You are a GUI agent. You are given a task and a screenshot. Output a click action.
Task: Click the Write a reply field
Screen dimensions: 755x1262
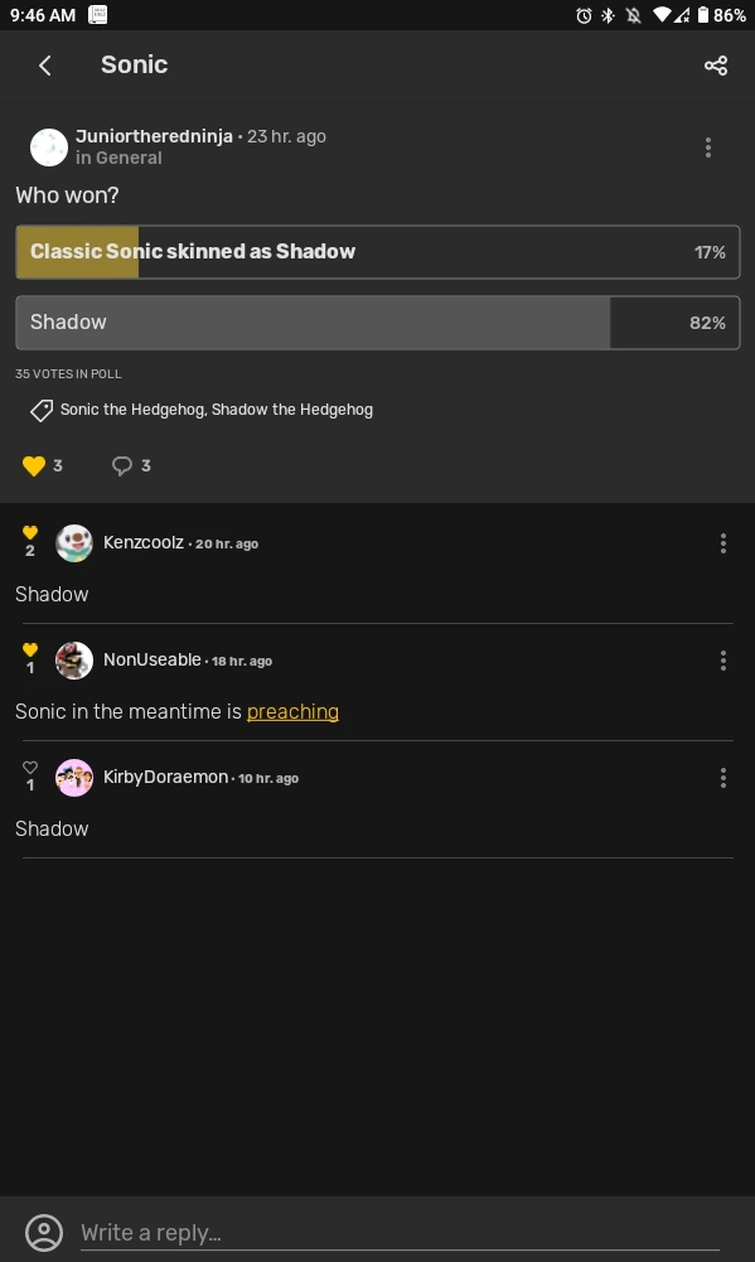coord(400,1233)
